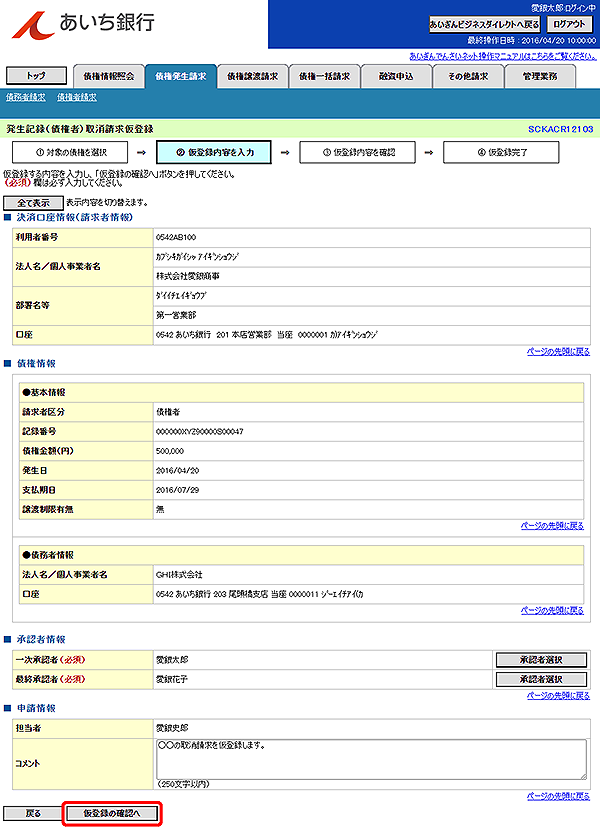This screenshot has height=829, width=600.
Task: Click the 申請情報 section heading
Action: click(x=36, y=708)
